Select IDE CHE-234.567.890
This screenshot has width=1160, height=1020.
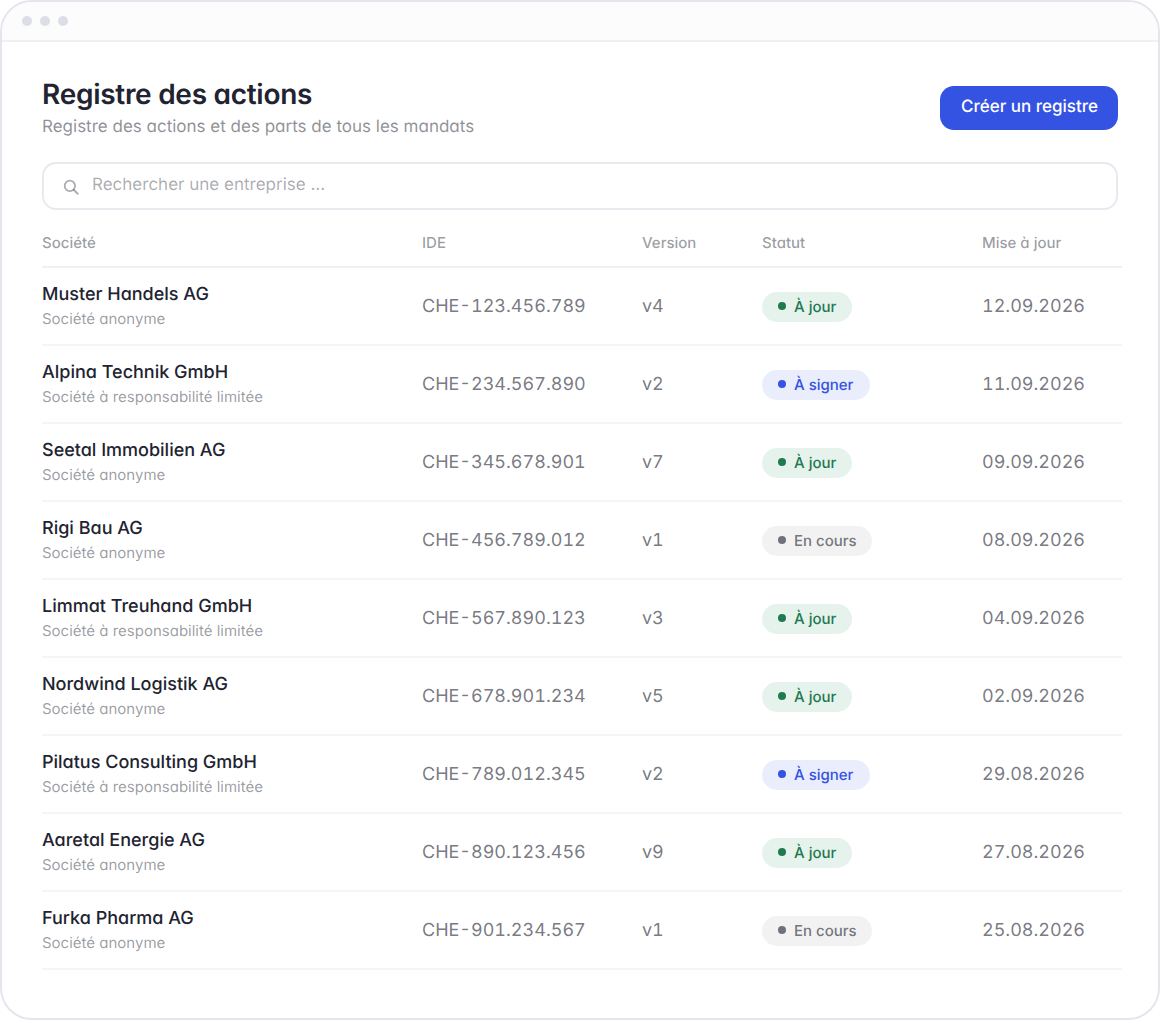[503, 384]
